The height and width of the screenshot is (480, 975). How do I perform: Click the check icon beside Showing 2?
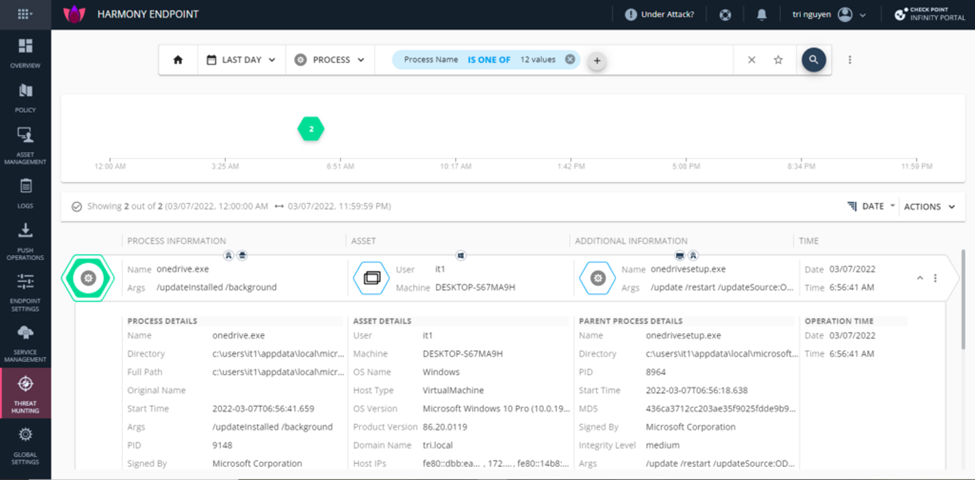pos(76,206)
